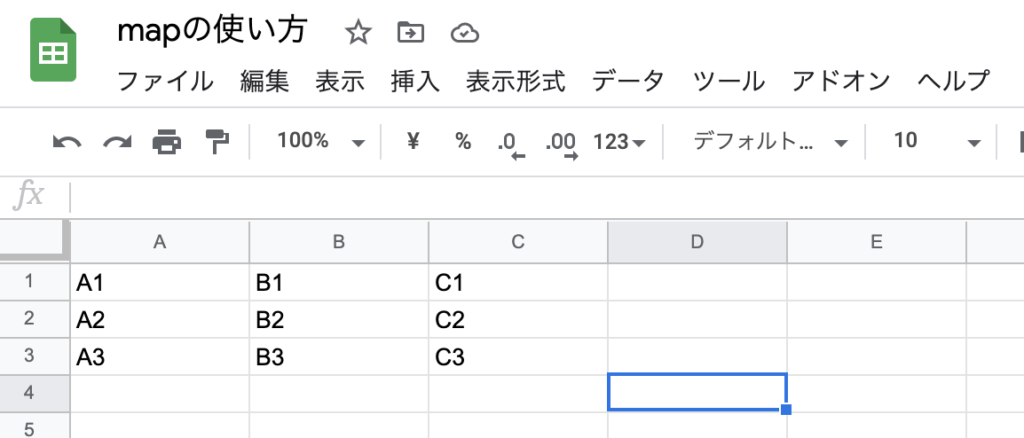Undo the last action
1024x438 pixels.
67,141
